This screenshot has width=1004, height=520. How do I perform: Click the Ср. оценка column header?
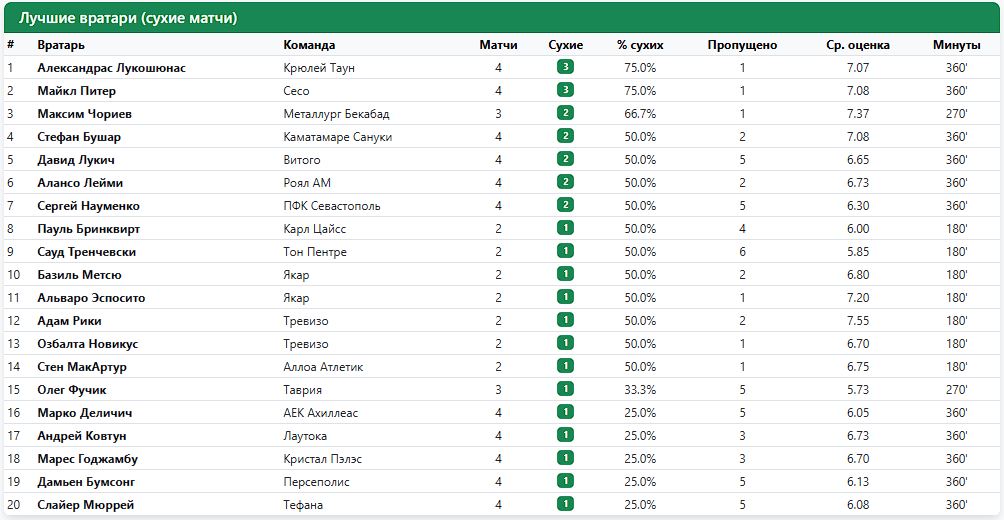point(857,45)
